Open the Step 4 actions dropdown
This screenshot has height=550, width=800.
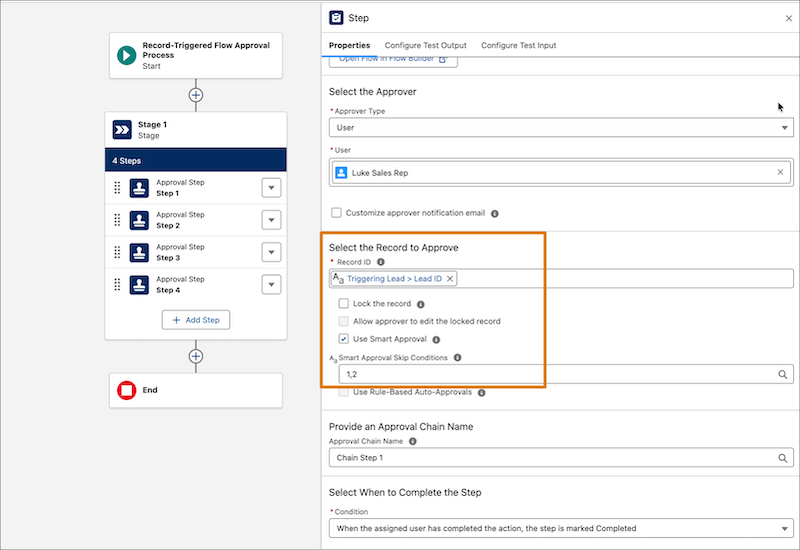[271, 285]
